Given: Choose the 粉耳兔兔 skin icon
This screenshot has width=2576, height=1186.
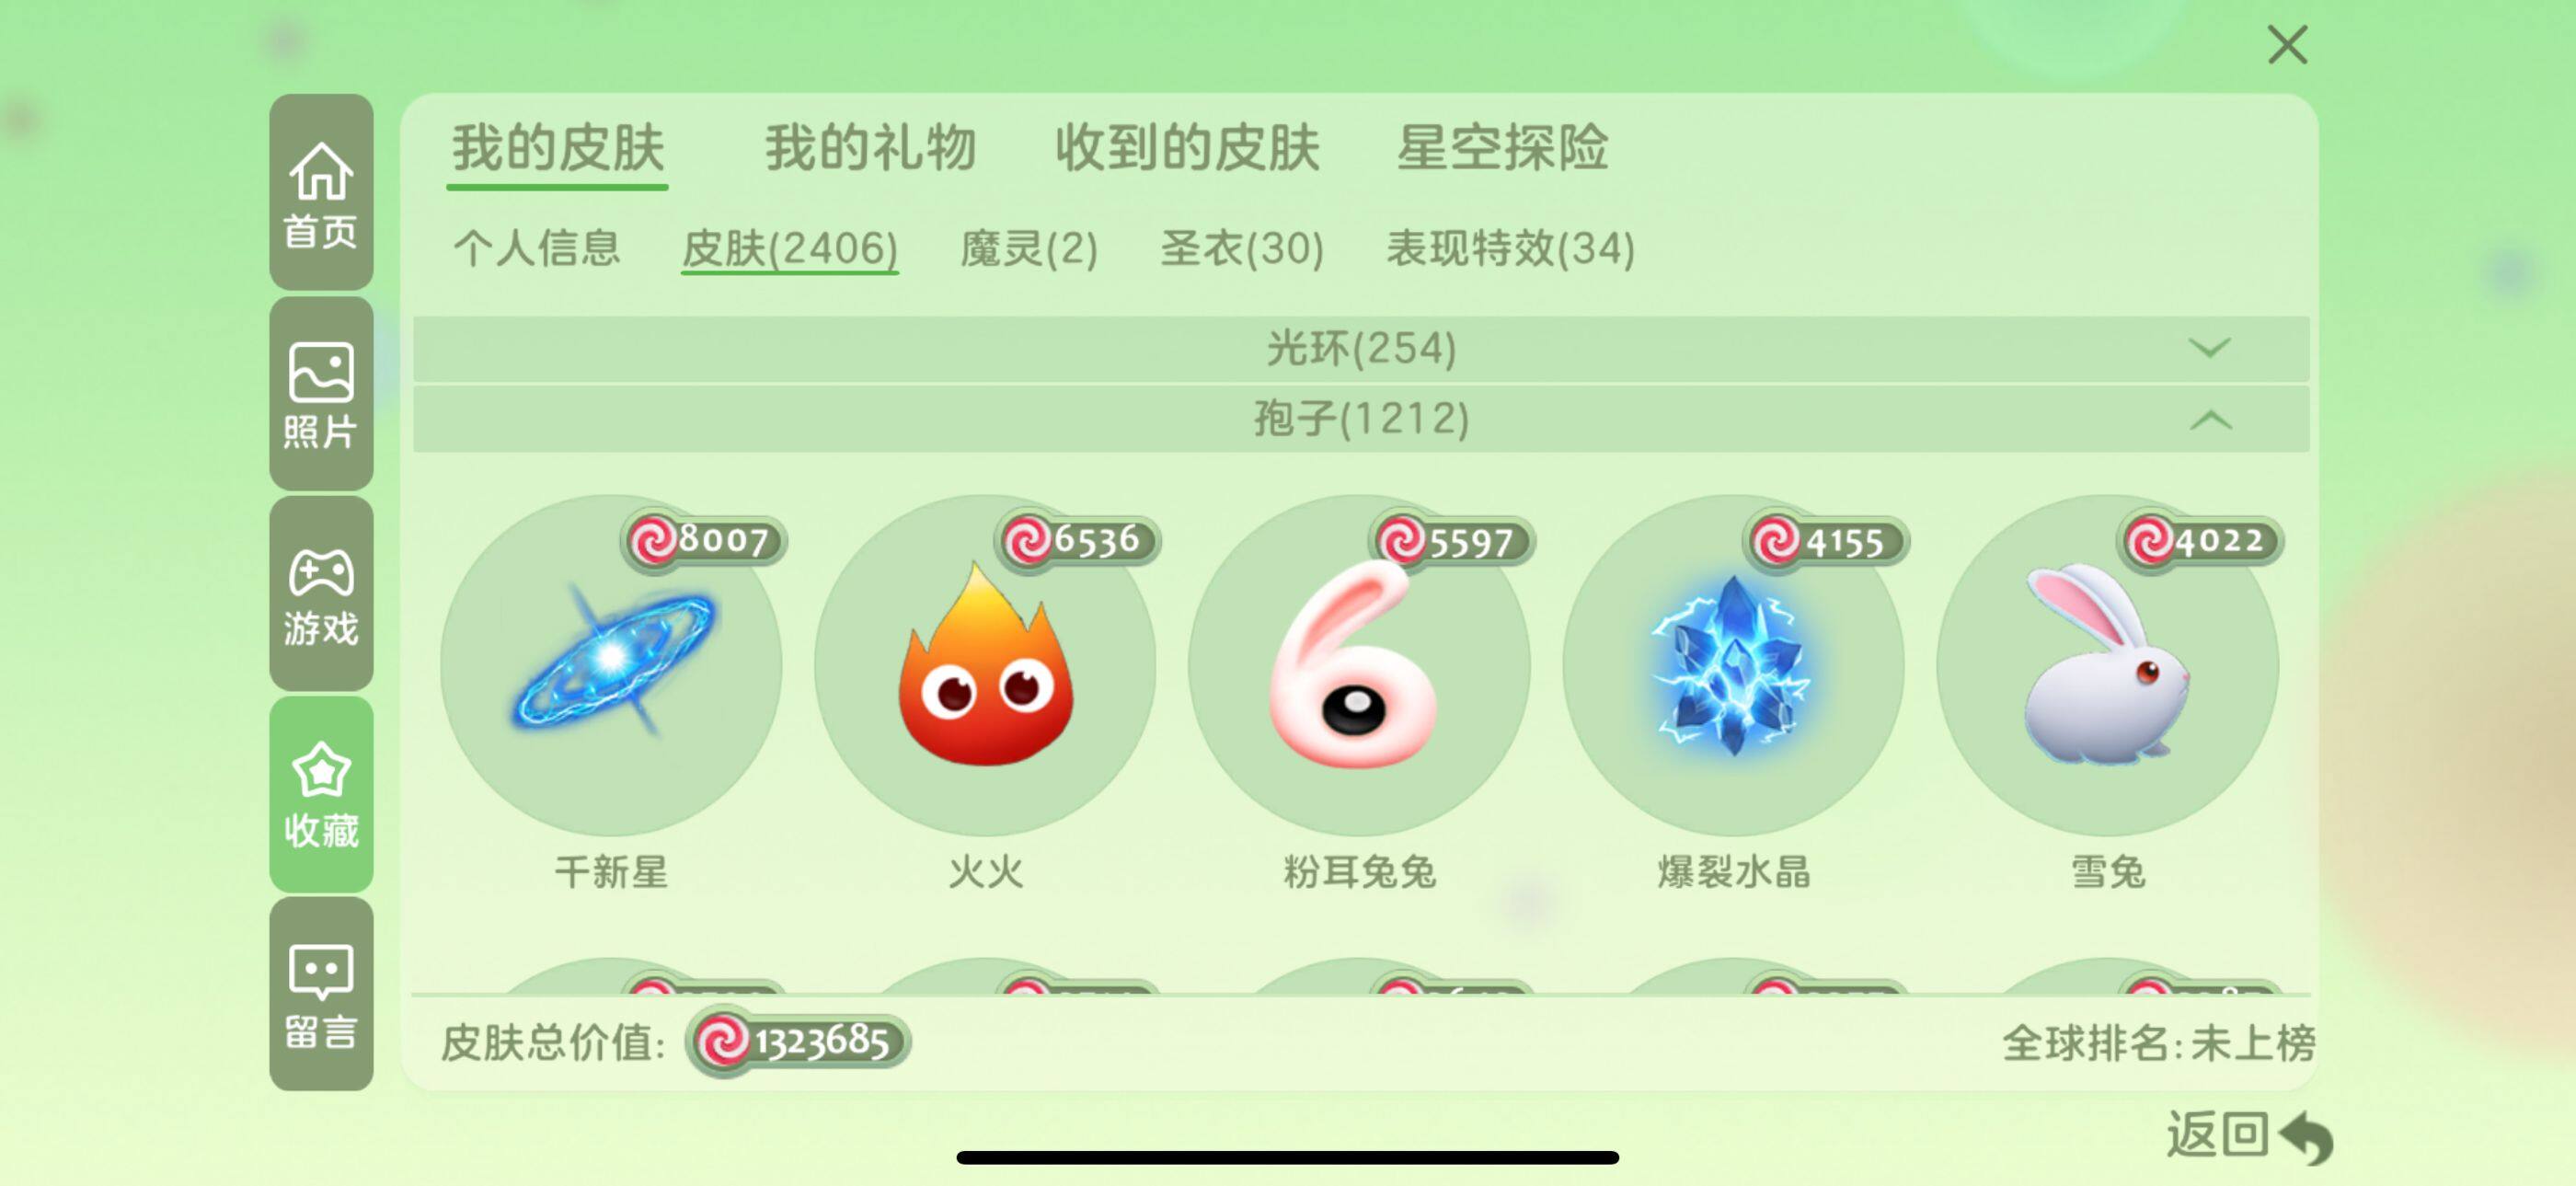Looking at the screenshot, I should (1359, 666).
